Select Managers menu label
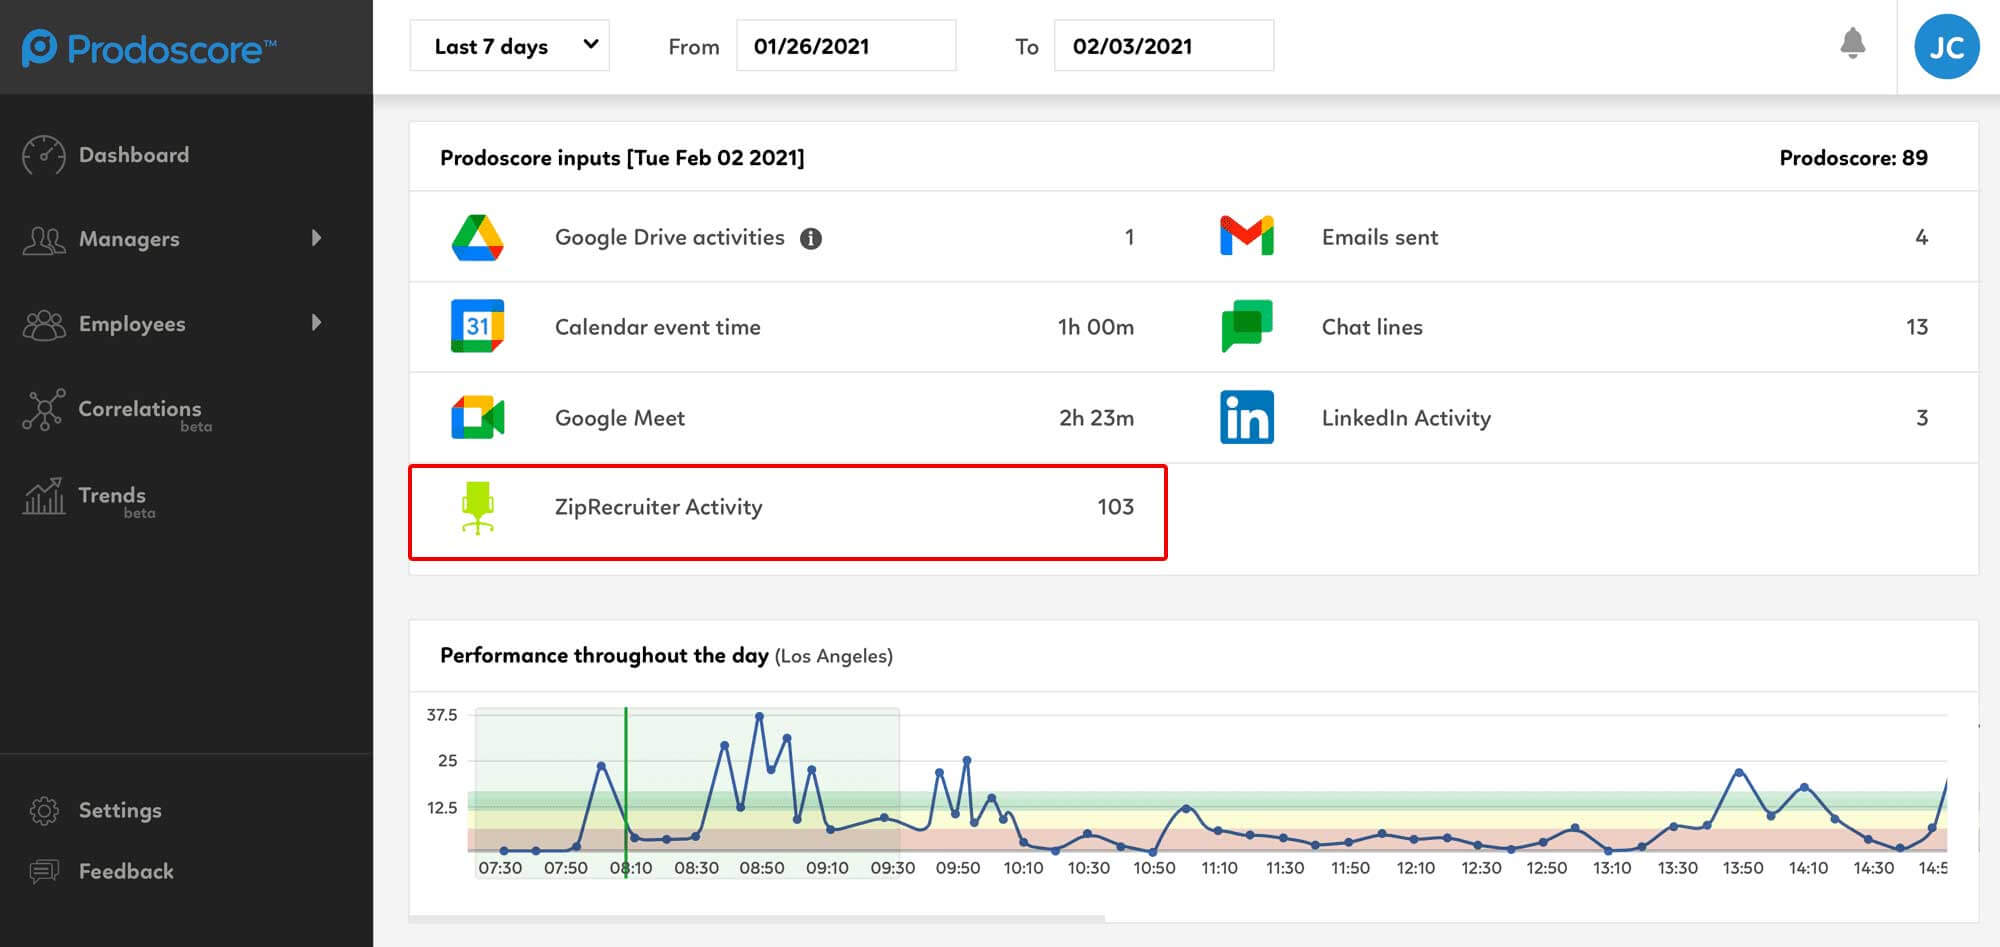This screenshot has height=947, width=2000. point(129,239)
